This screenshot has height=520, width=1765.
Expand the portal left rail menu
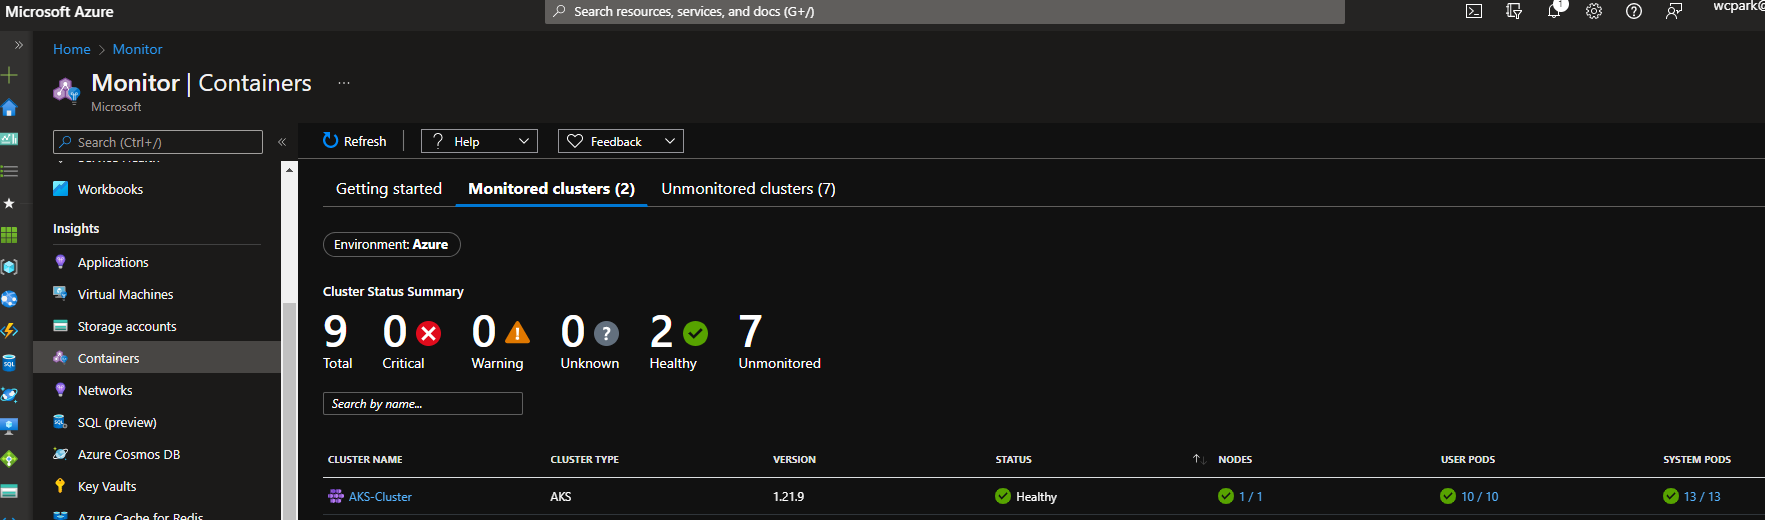18,45
